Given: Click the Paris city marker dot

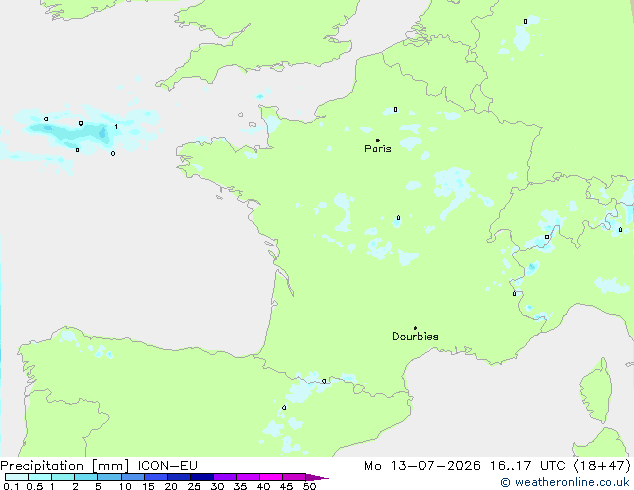Looking at the screenshot, I should [378, 140].
